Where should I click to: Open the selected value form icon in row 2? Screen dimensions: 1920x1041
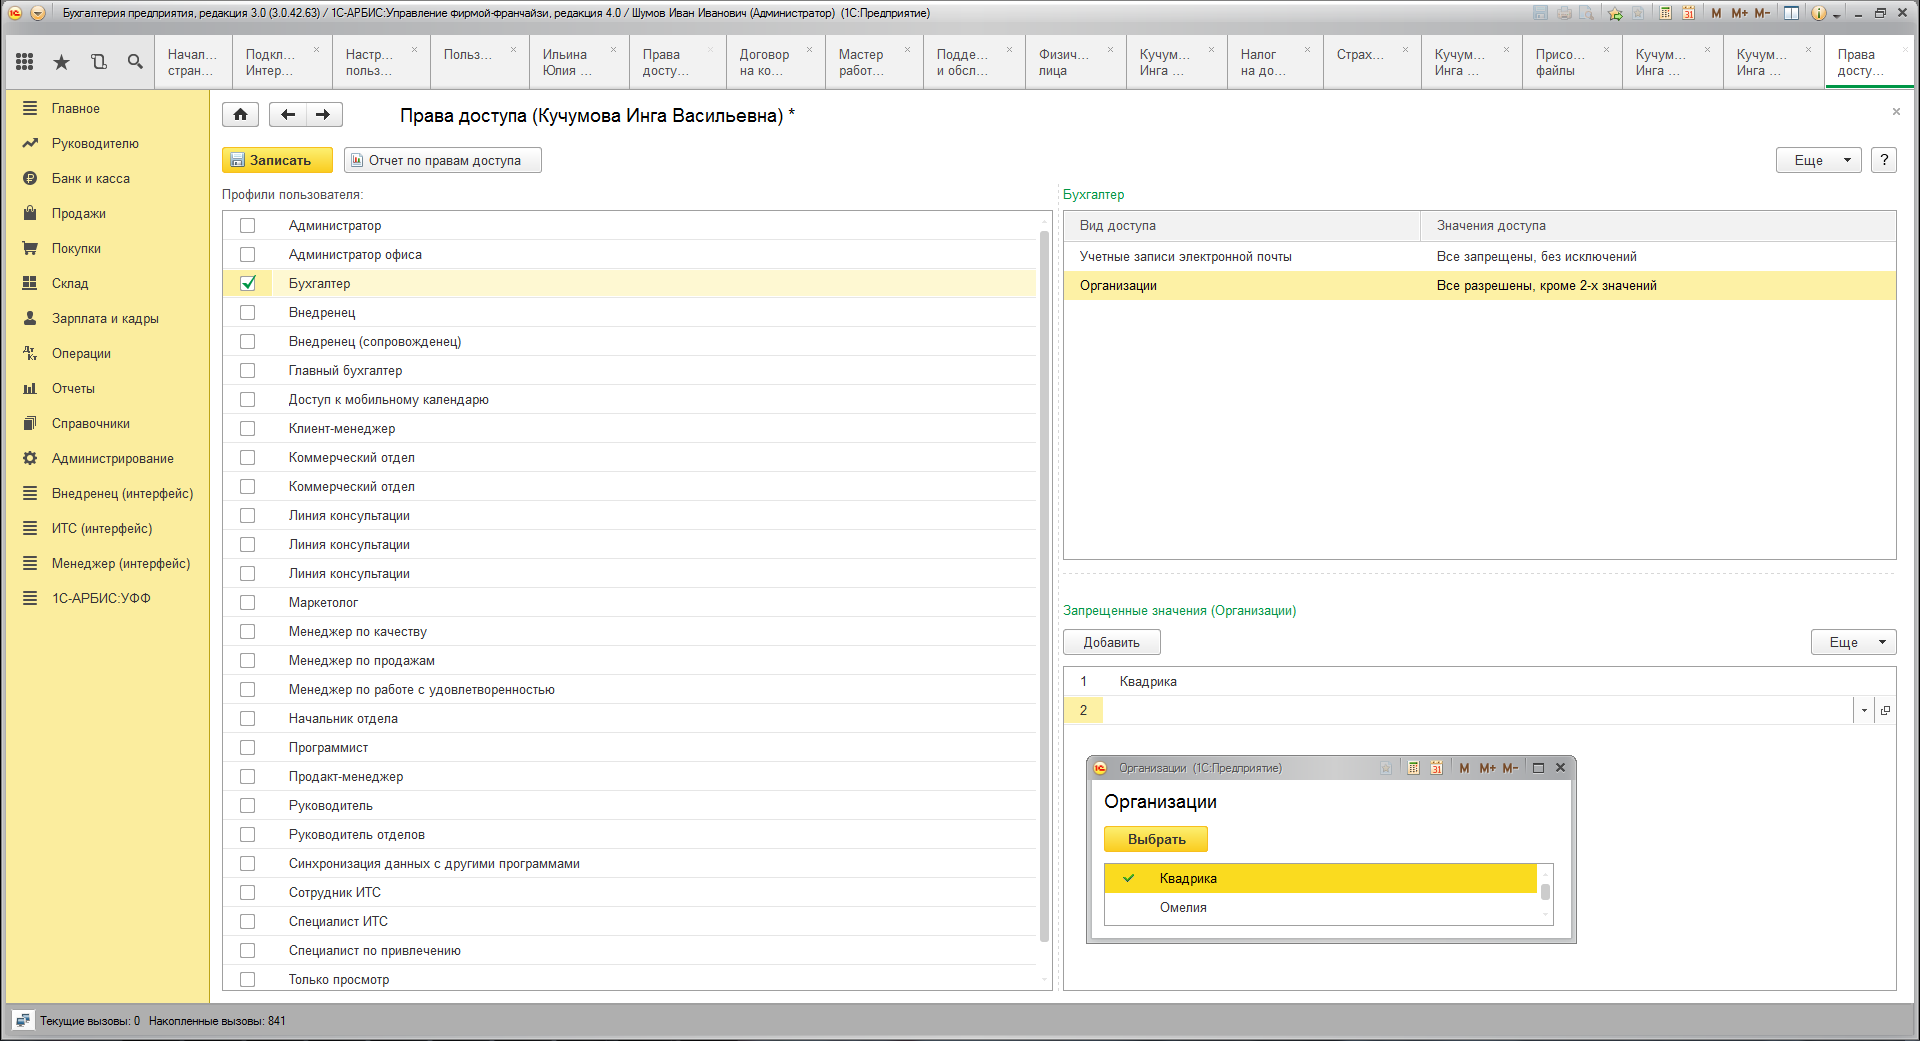point(1885,710)
